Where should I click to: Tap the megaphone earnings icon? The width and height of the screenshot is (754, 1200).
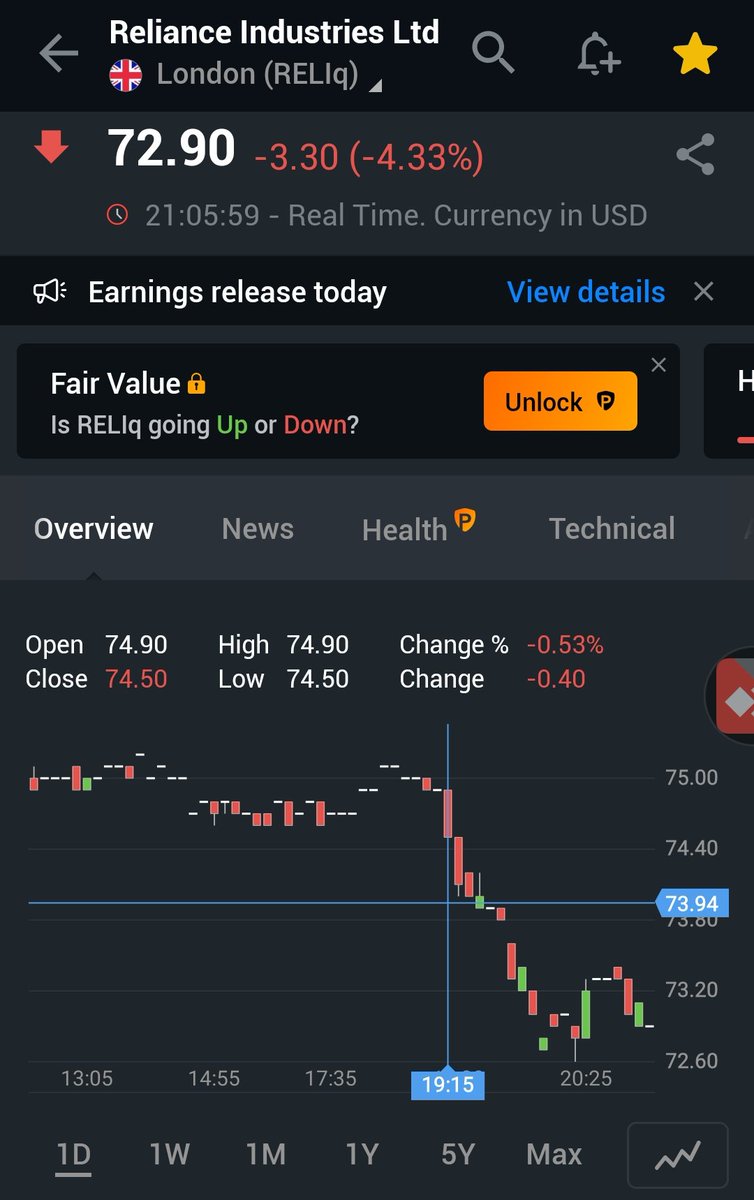tap(50, 292)
